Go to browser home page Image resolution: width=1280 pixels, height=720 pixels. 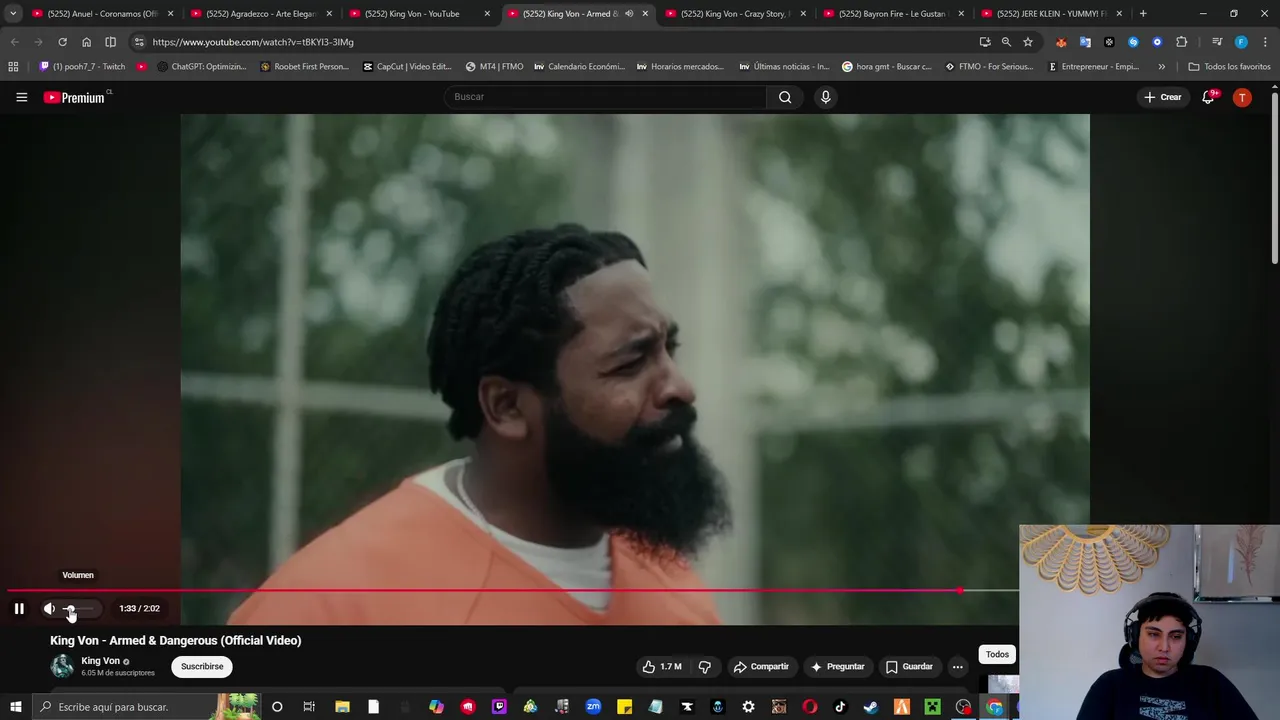point(86,42)
